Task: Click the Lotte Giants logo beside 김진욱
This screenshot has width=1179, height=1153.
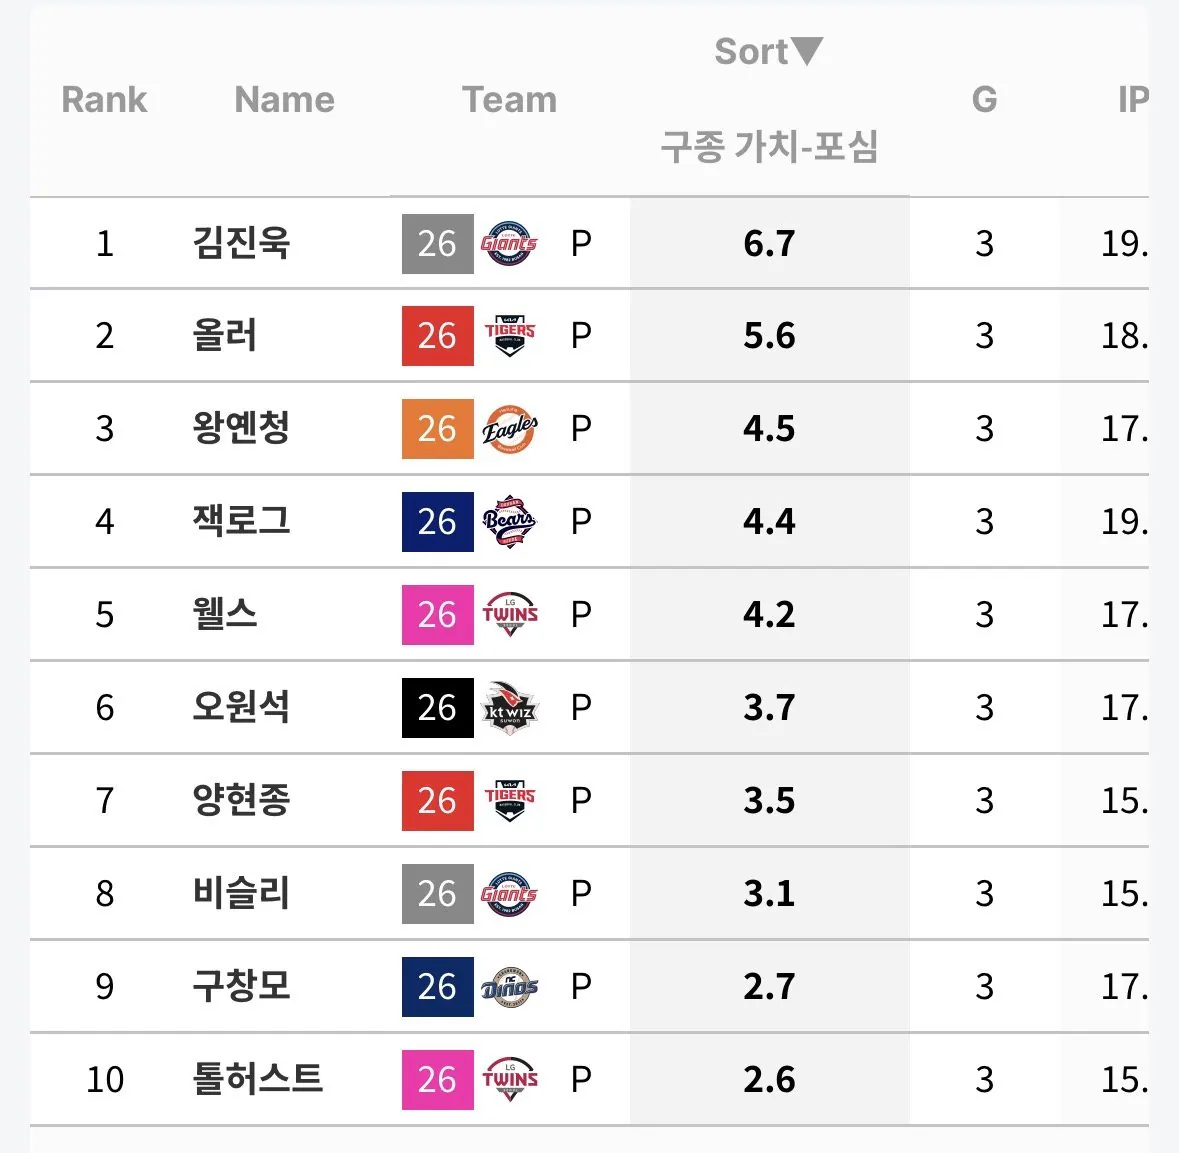Action: 510,242
